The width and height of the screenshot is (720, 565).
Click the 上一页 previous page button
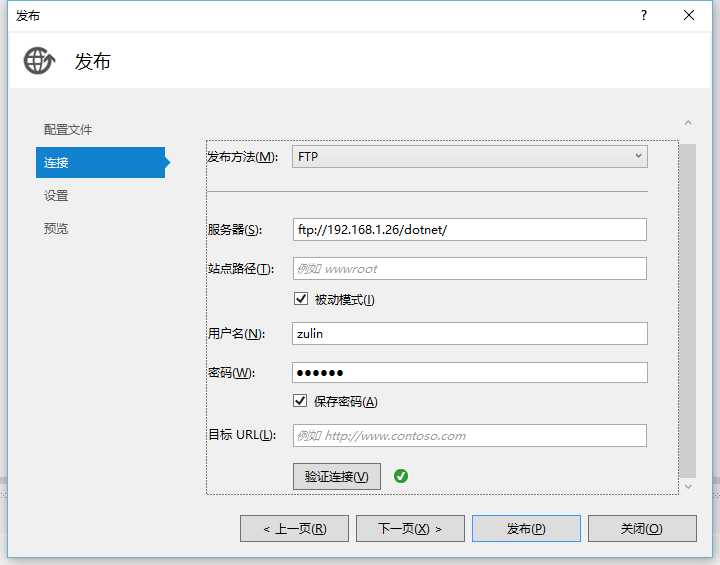[294, 529]
